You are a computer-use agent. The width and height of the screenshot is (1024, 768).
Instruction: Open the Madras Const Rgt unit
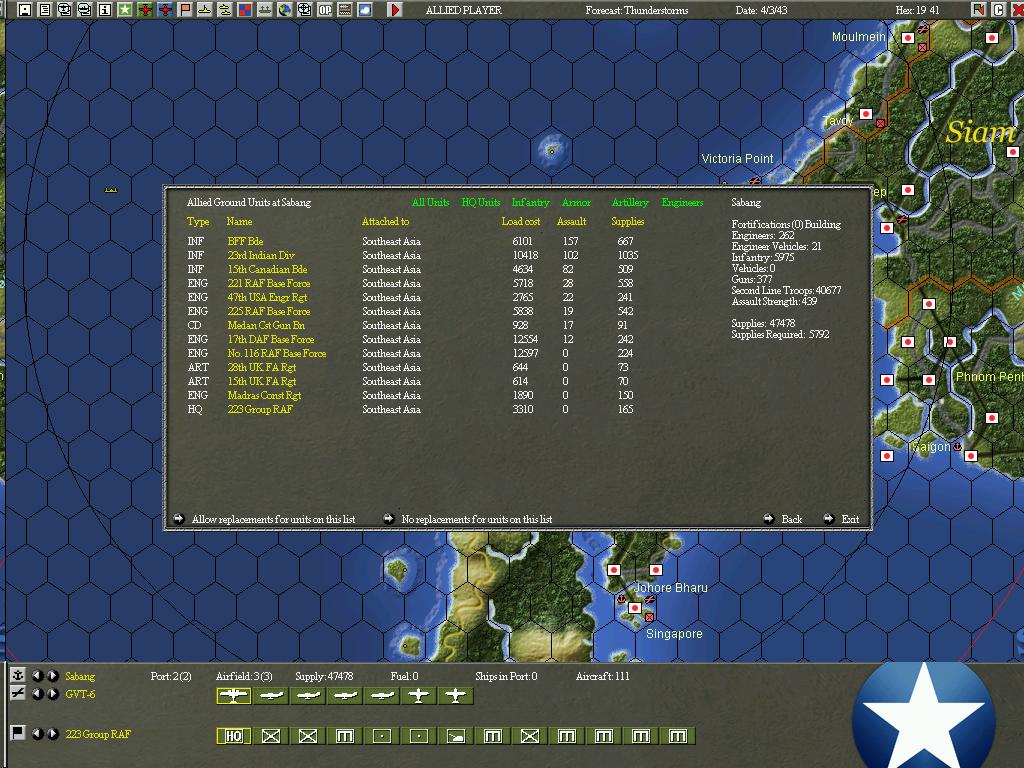pos(264,395)
